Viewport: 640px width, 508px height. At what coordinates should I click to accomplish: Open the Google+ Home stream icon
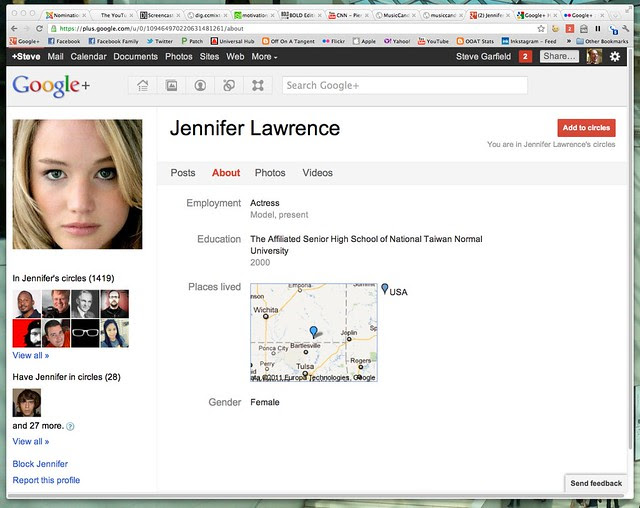pyautogui.click(x=142, y=85)
